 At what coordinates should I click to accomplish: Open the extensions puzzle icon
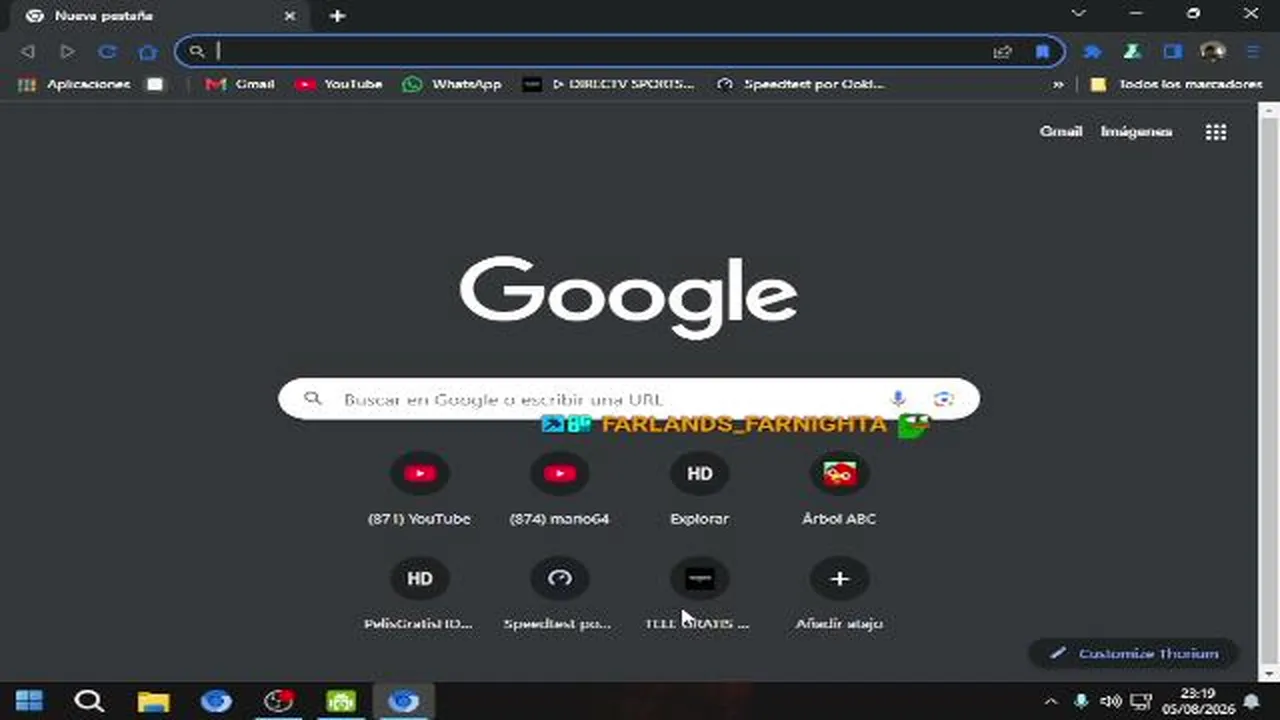[1093, 51]
